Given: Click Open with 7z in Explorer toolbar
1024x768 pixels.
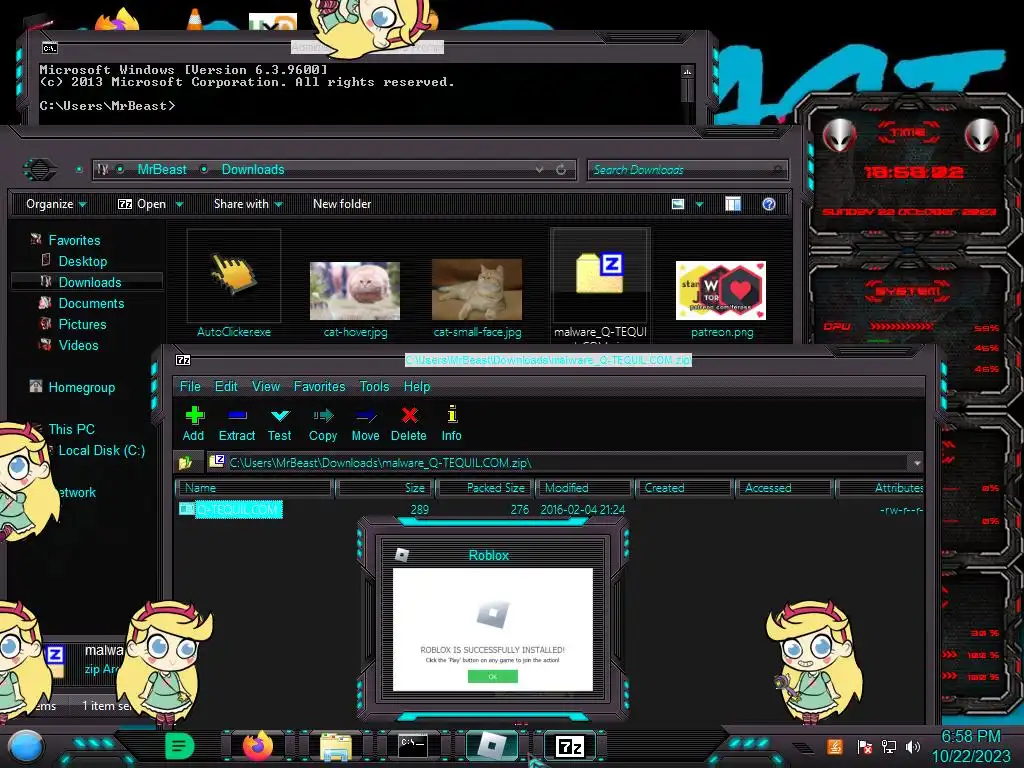Looking at the screenshot, I should (142, 204).
